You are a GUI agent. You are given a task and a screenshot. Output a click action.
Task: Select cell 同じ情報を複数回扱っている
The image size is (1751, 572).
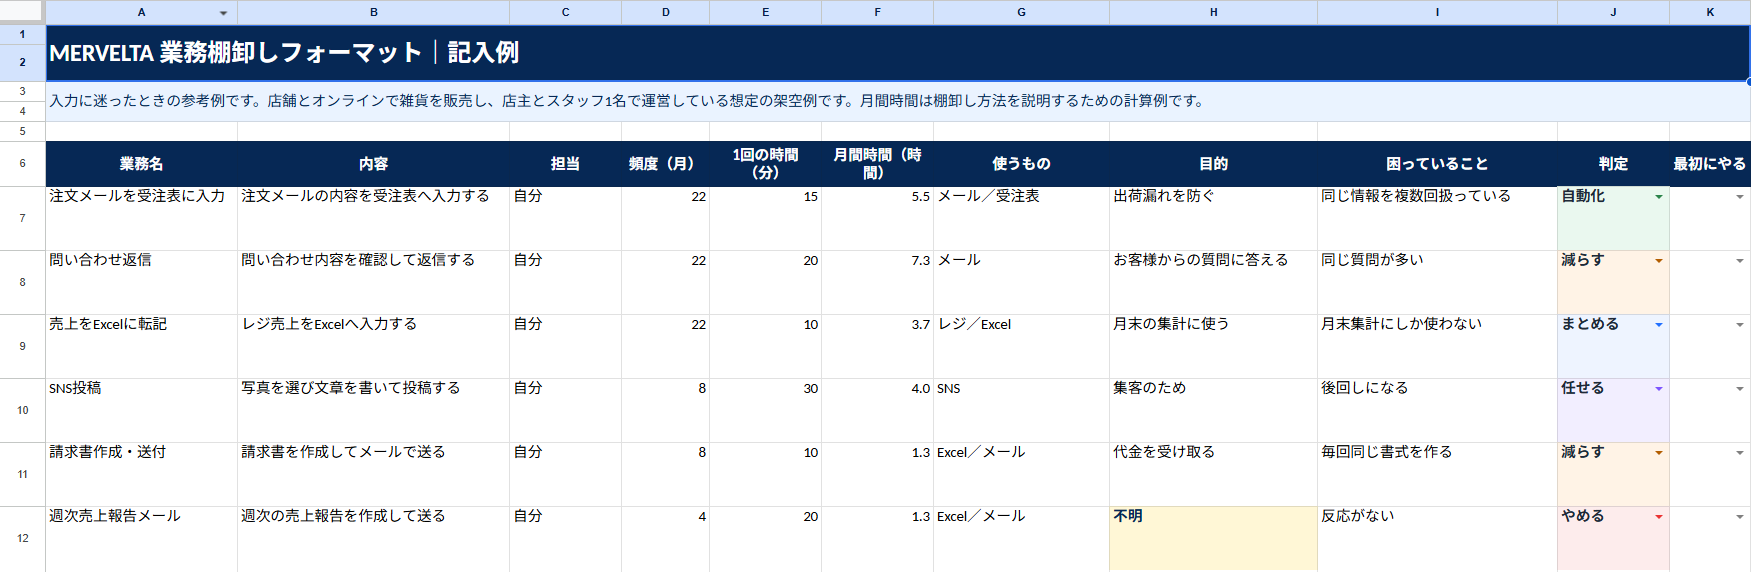[x=1437, y=218]
